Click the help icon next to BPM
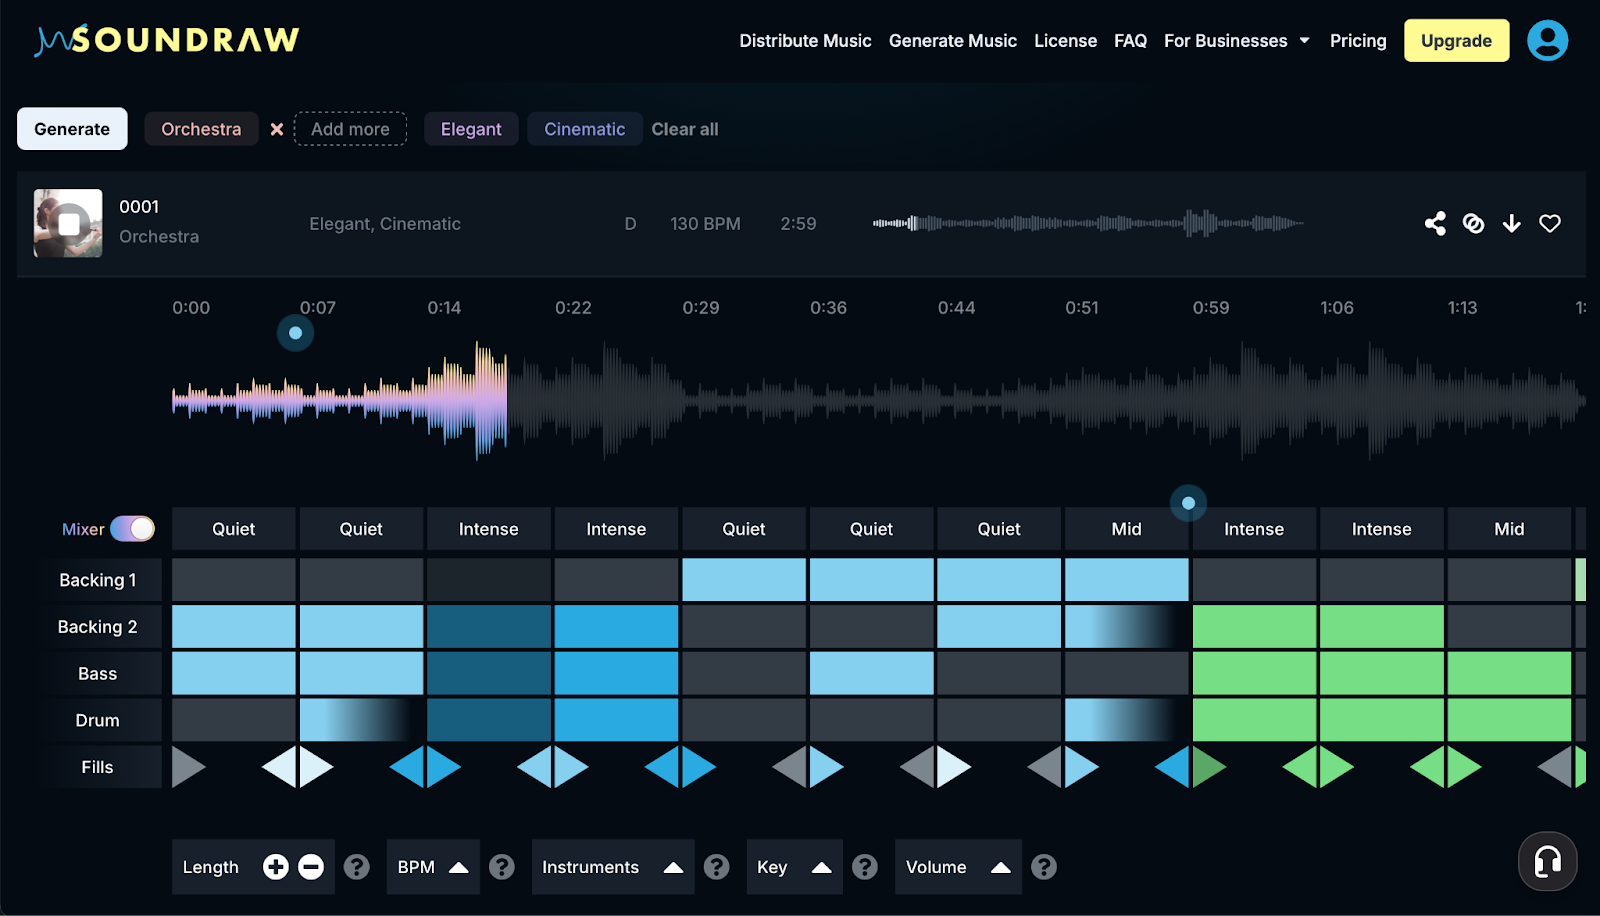Viewport: 1600px width, 916px height. click(502, 867)
